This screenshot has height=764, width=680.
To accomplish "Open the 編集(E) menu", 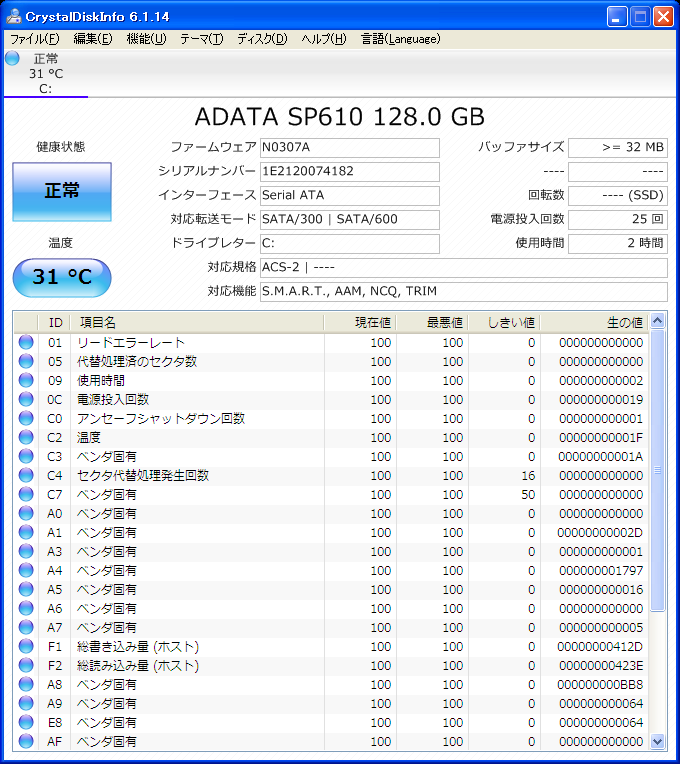I will (93, 39).
